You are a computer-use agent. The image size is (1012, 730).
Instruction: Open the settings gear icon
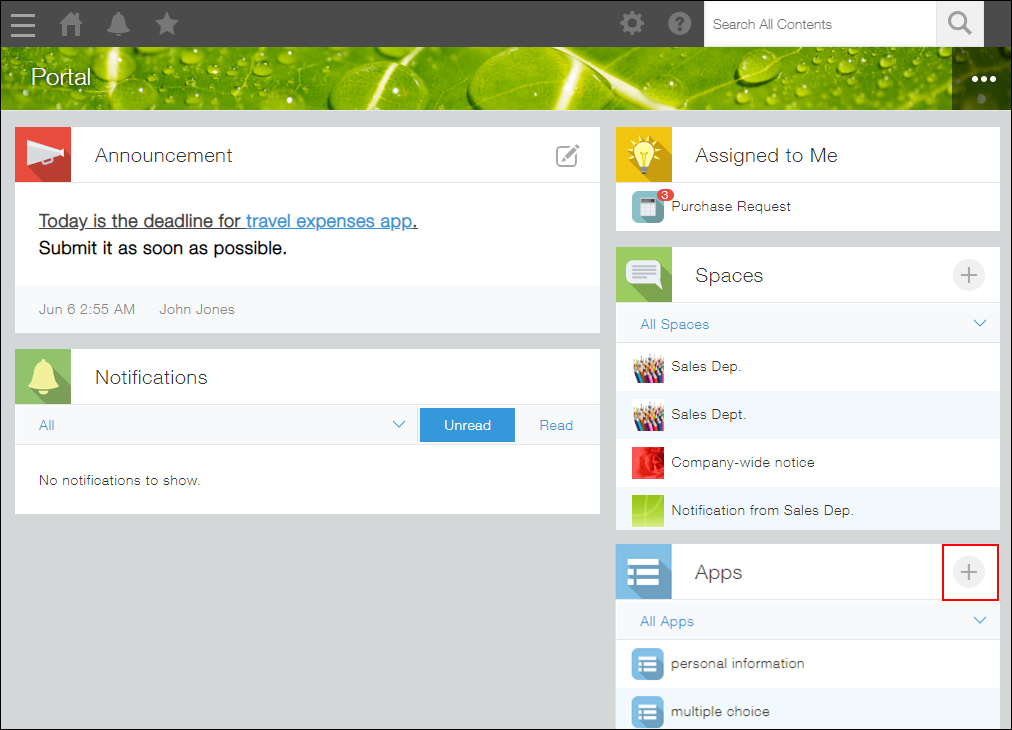[x=632, y=23]
